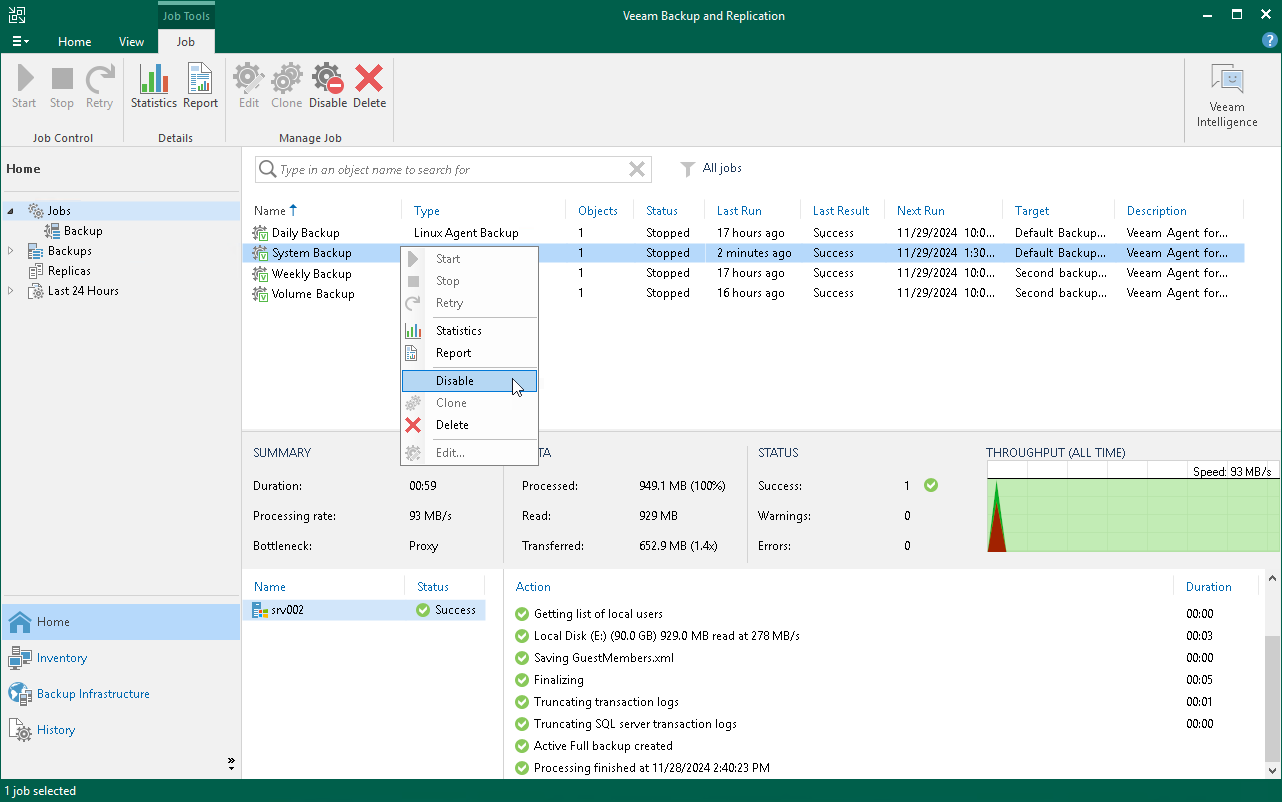The height and width of the screenshot is (802, 1282).
Task: Select the Weekly Backup job row
Action: 743,273
